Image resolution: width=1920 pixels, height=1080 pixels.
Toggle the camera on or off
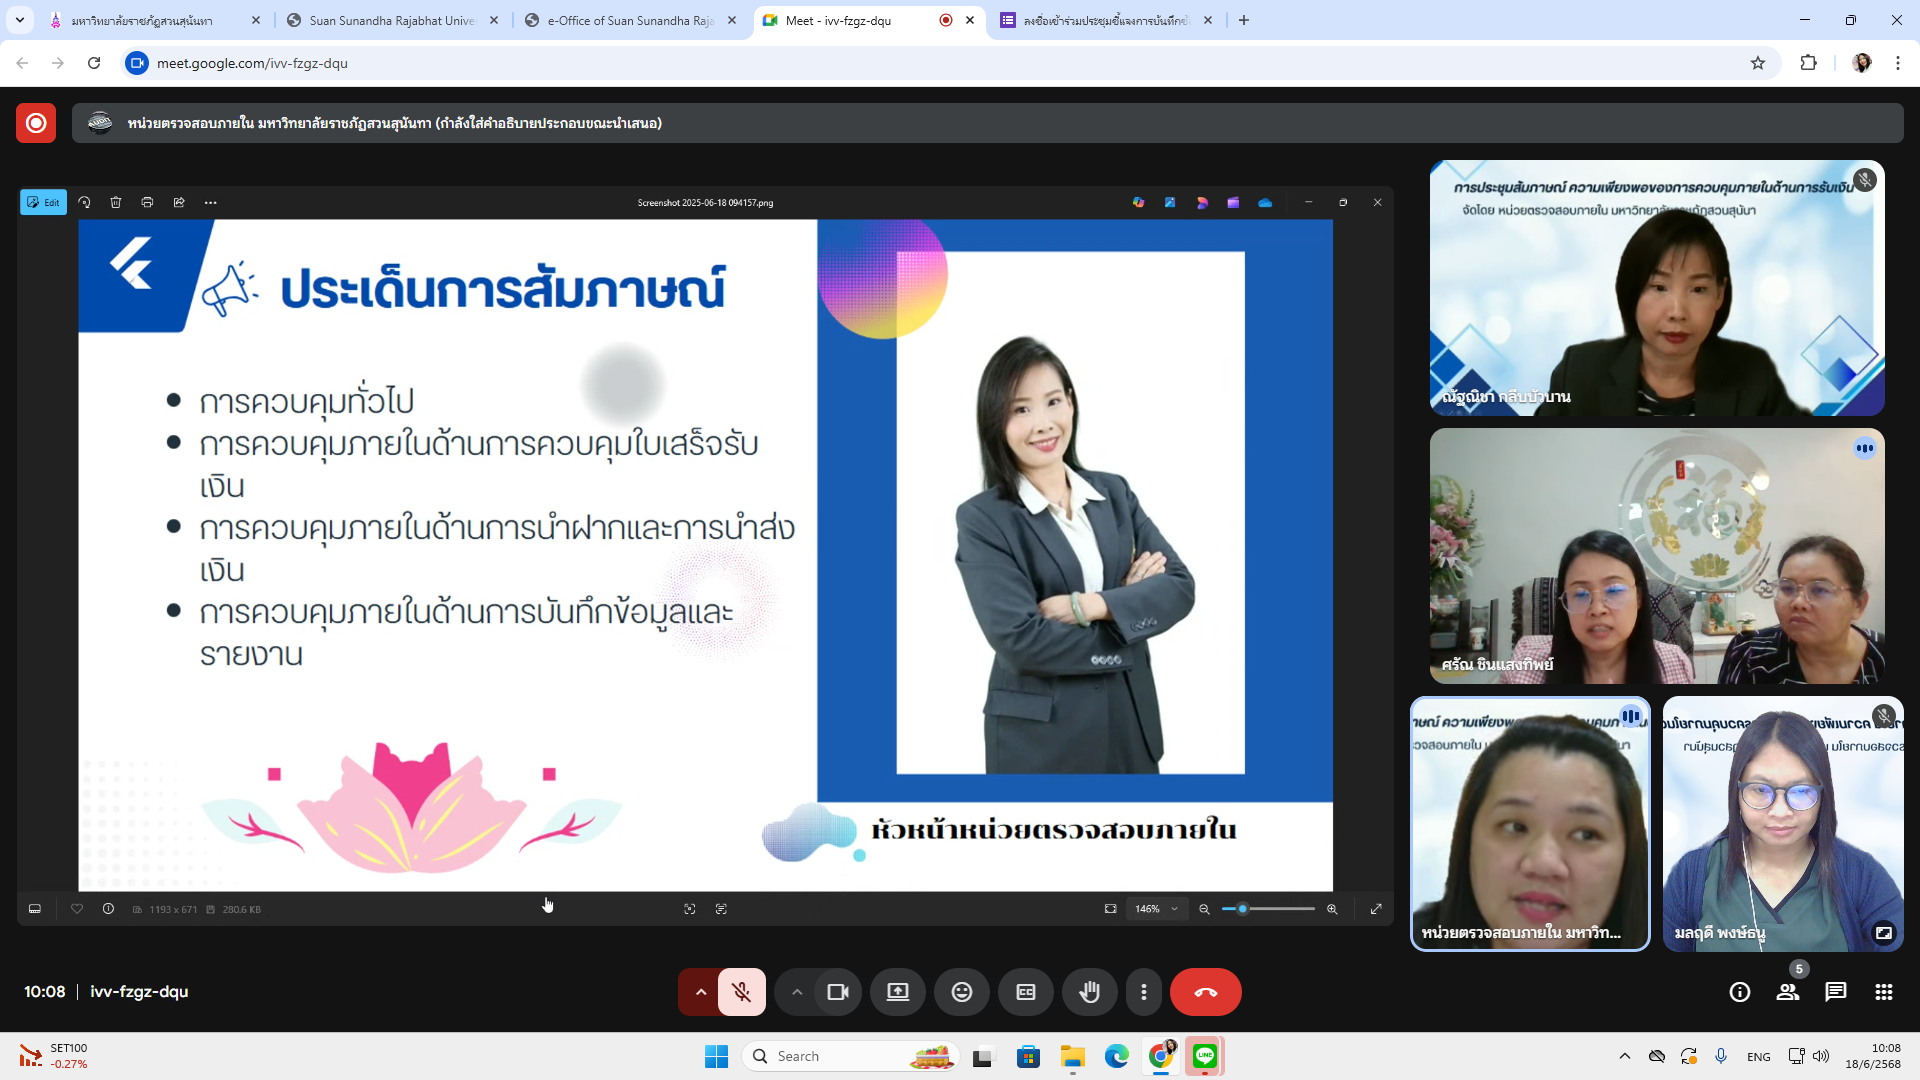[x=837, y=992]
